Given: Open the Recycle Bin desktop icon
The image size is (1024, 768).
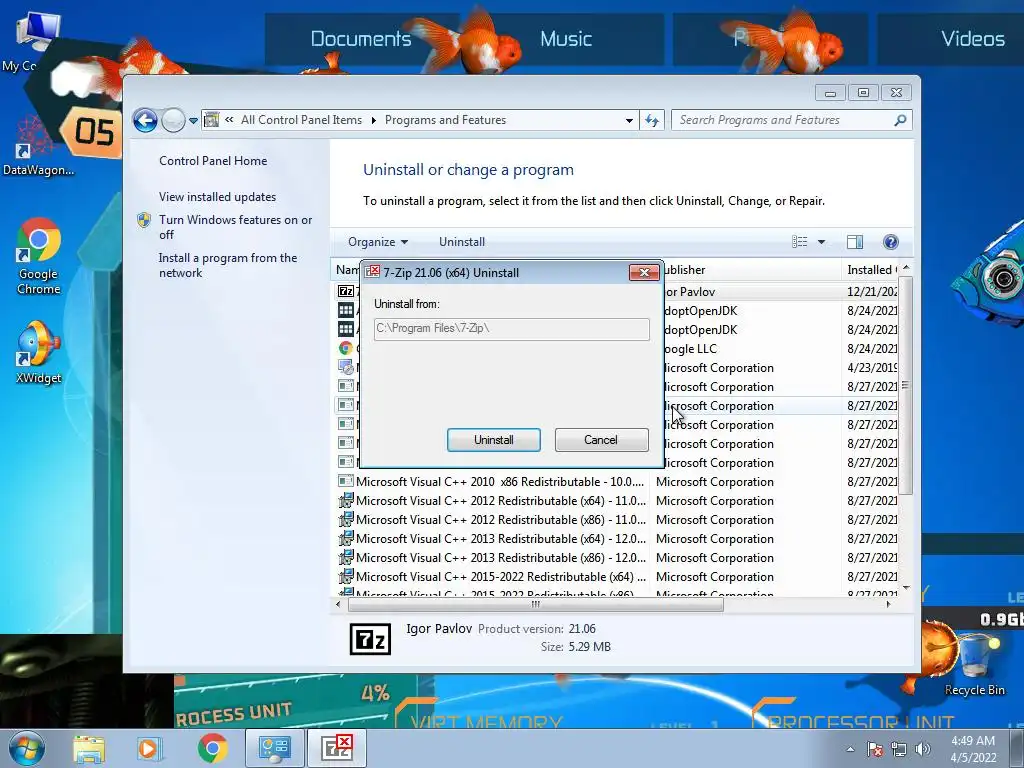Looking at the screenshot, I should (974, 665).
